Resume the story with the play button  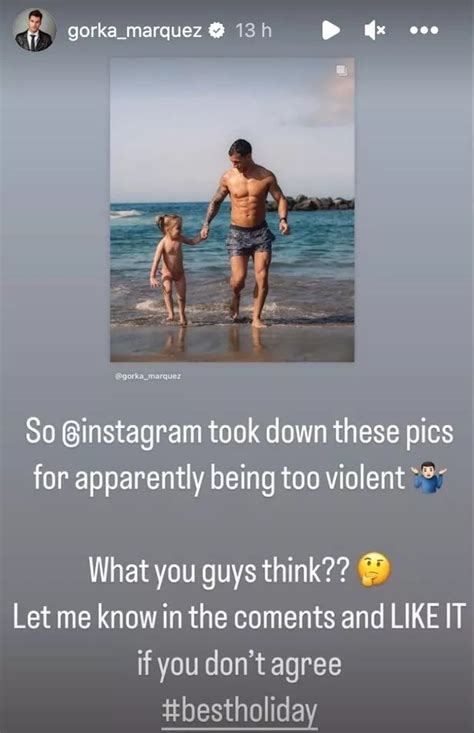tap(330, 30)
